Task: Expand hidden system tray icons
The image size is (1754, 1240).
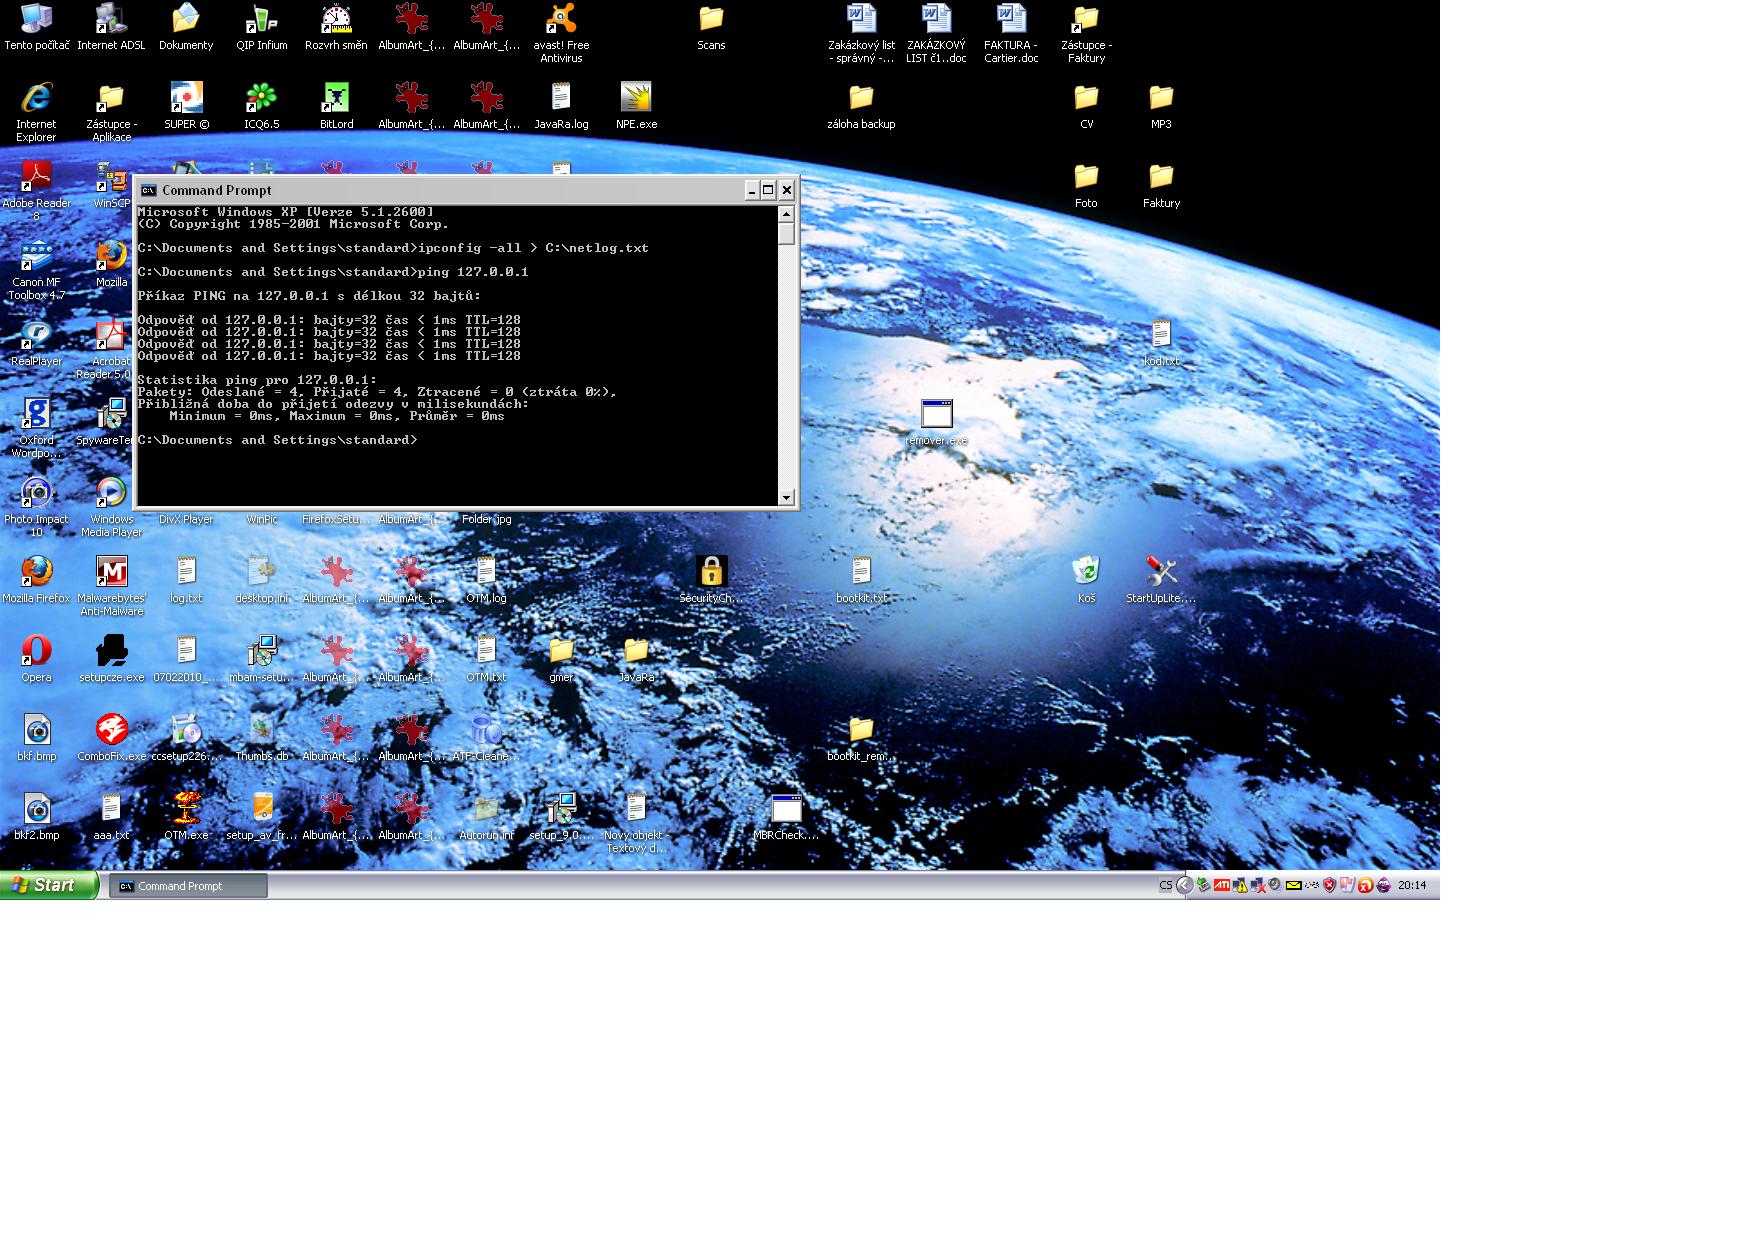Action: point(1184,885)
